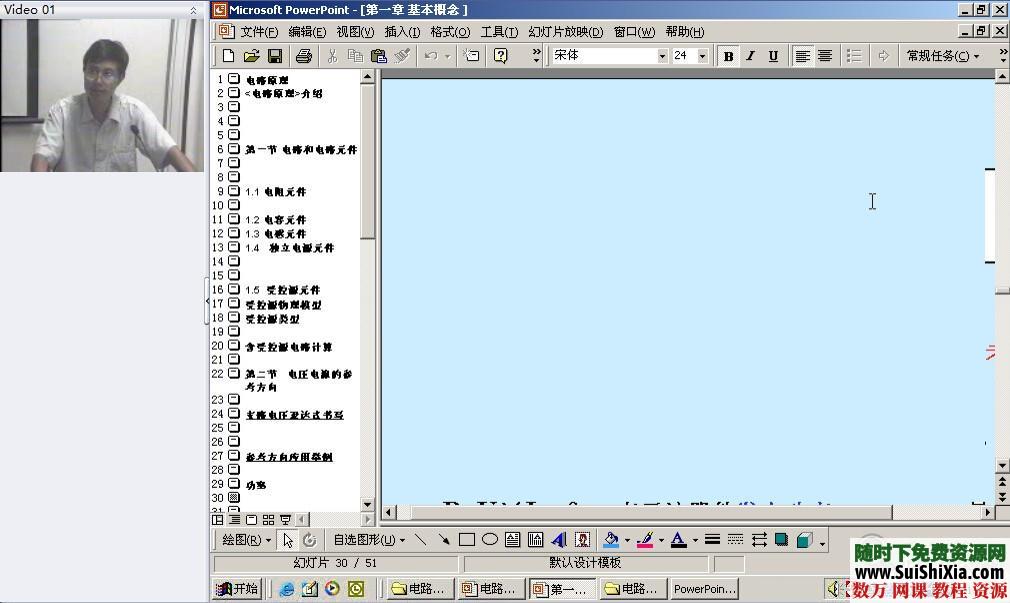Select the Rectangle drawing tool
Viewport: 1010px width, 603px height.
pyautogui.click(x=466, y=540)
